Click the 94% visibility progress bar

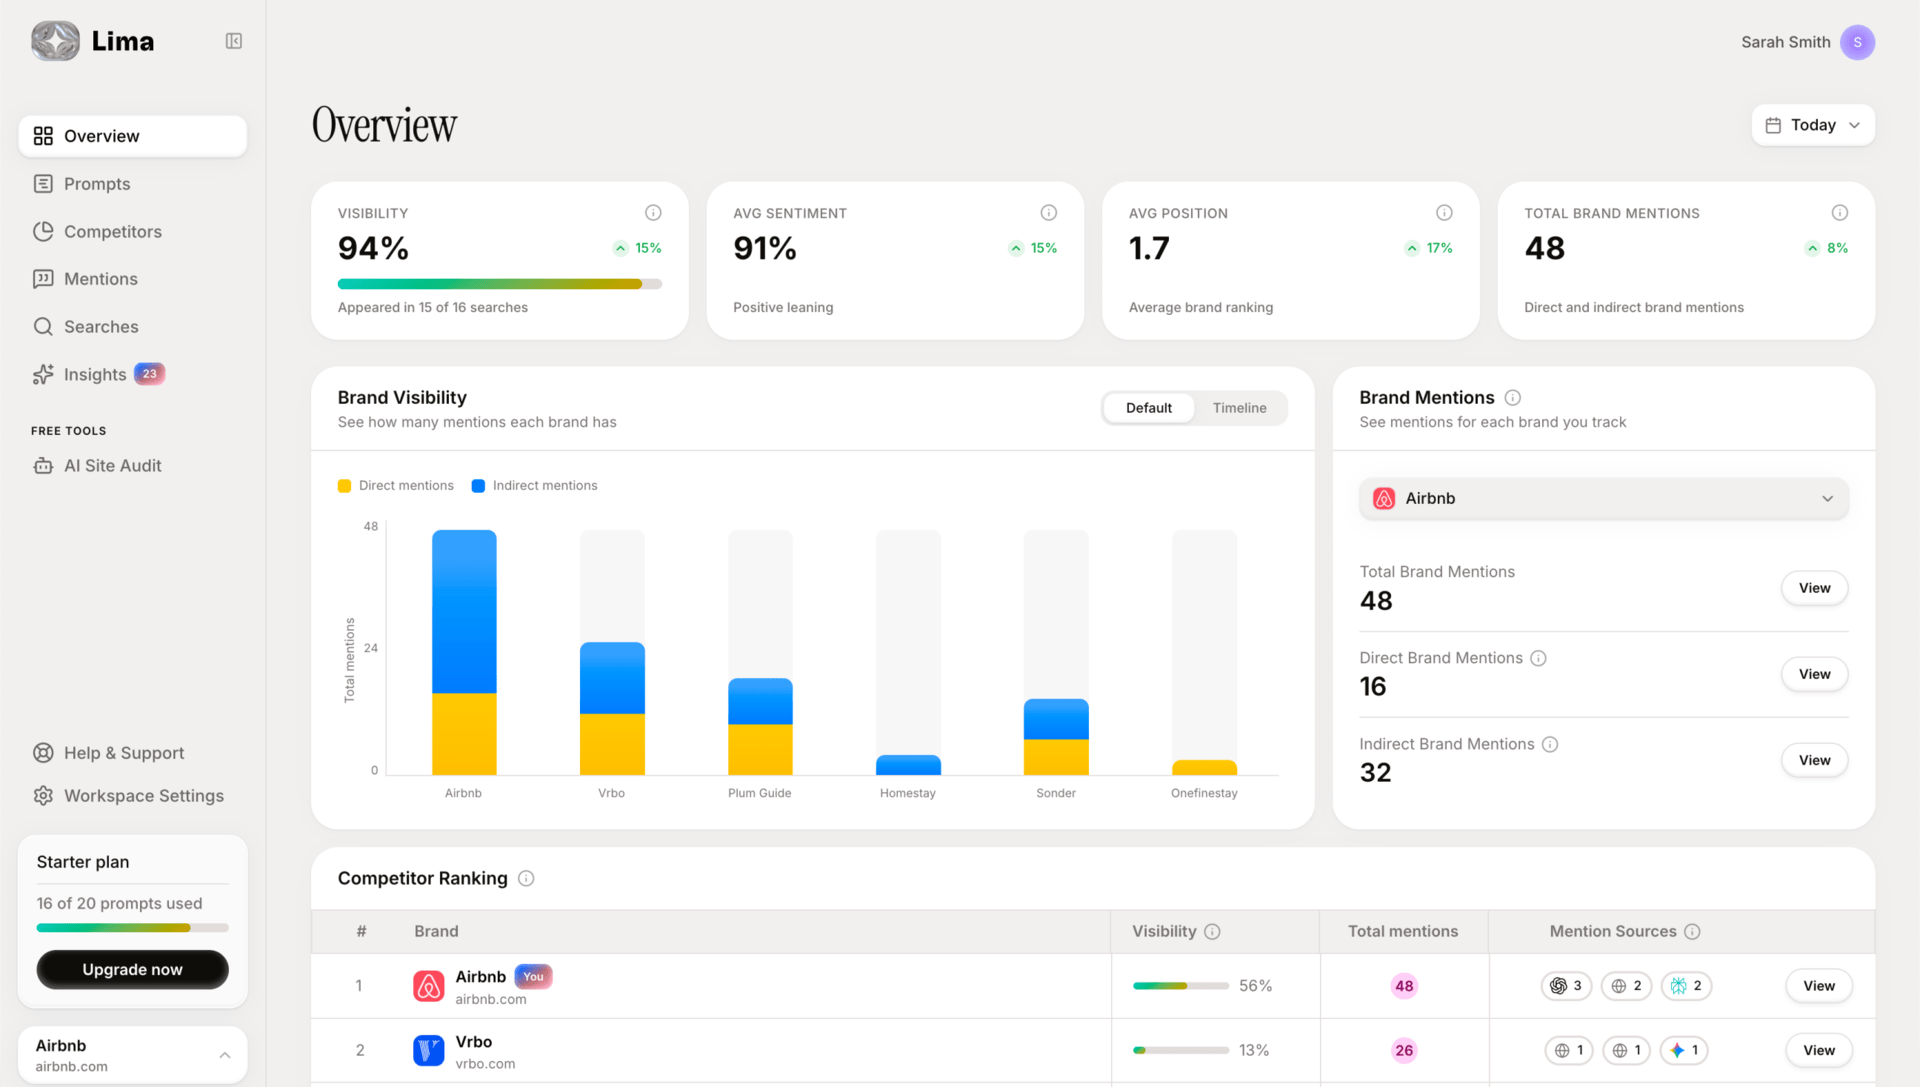click(500, 284)
